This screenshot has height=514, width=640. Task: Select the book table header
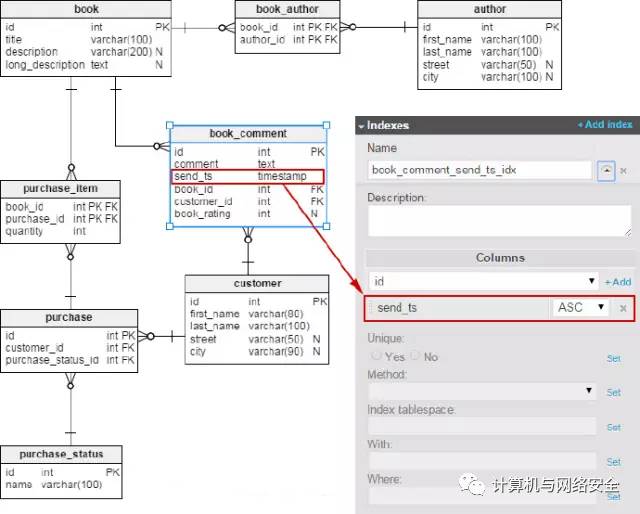click(86, 9)
